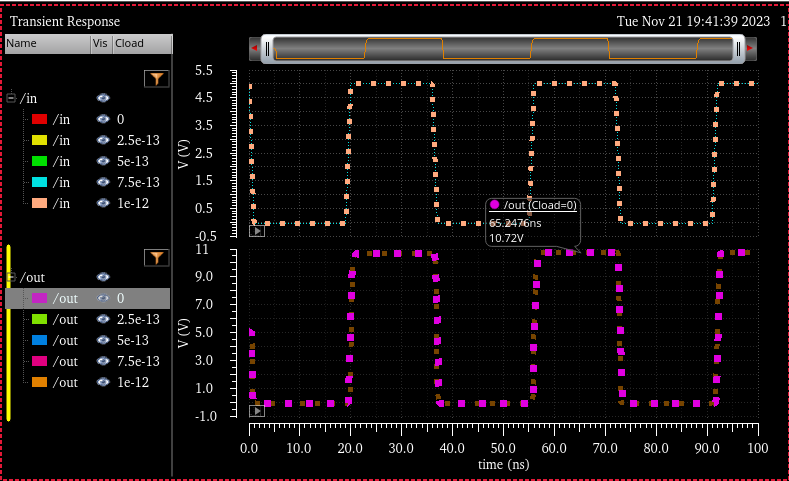Click the filter icon above the /in group

pos(157,78)
